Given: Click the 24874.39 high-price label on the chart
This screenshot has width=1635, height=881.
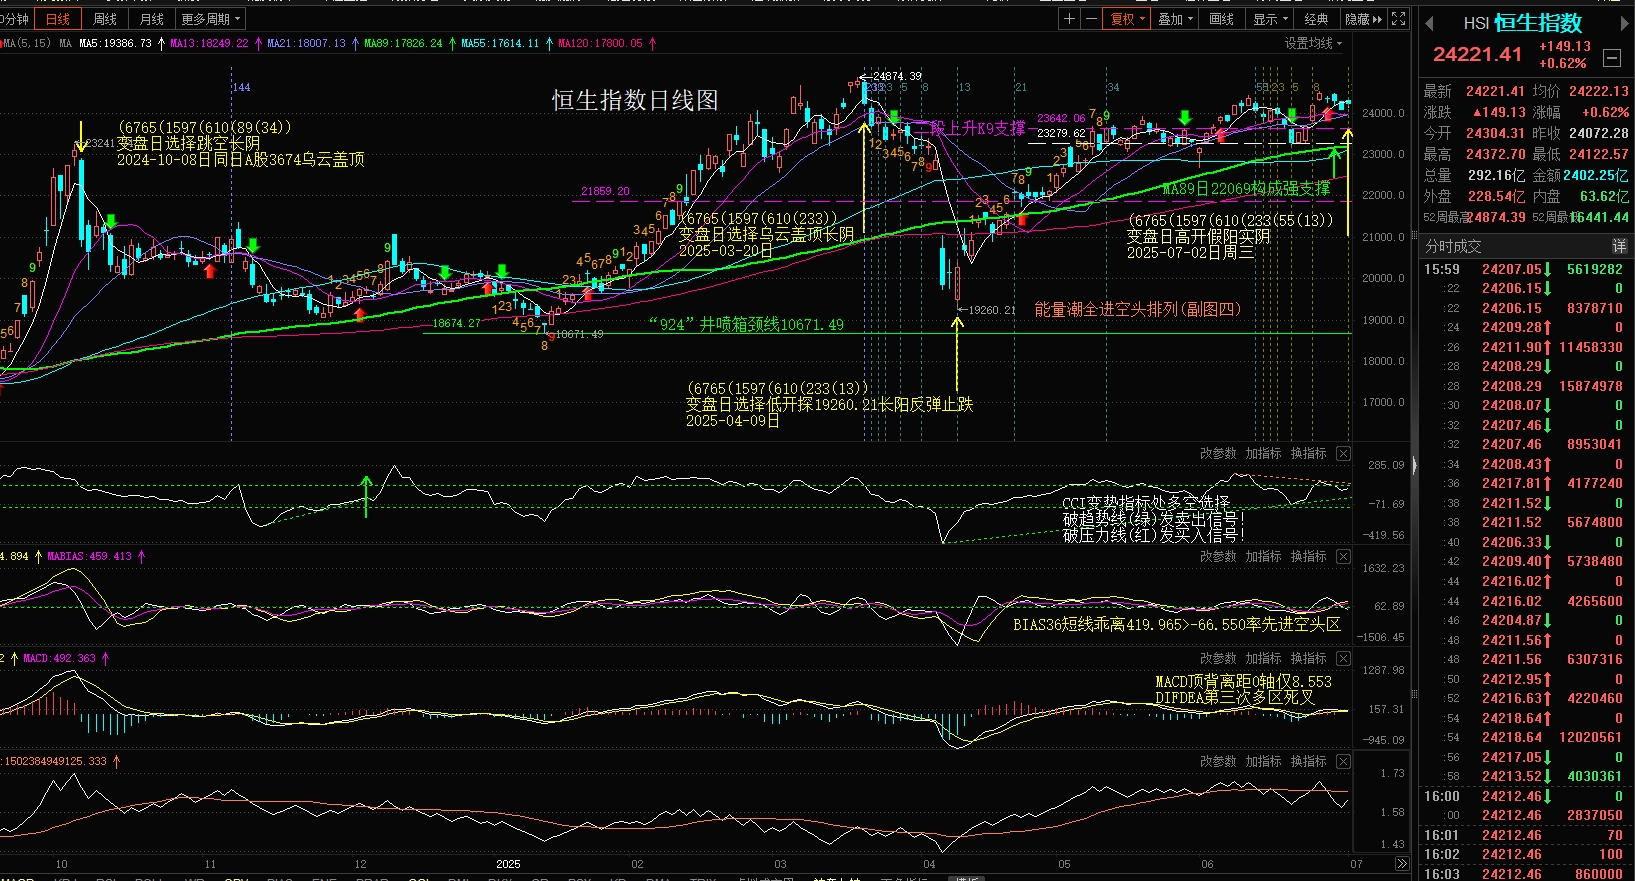Looking at the screenshot, I should pyautogui.click(x=897, y=76).
